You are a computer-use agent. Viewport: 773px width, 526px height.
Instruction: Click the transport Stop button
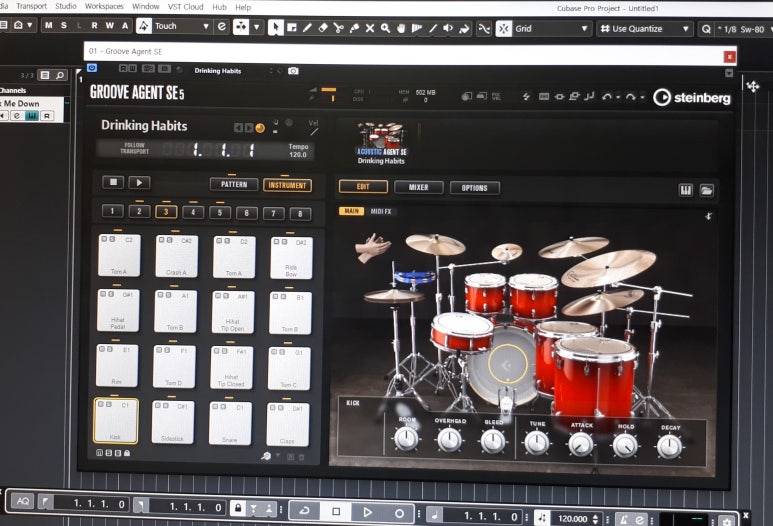tap(336, 512)
